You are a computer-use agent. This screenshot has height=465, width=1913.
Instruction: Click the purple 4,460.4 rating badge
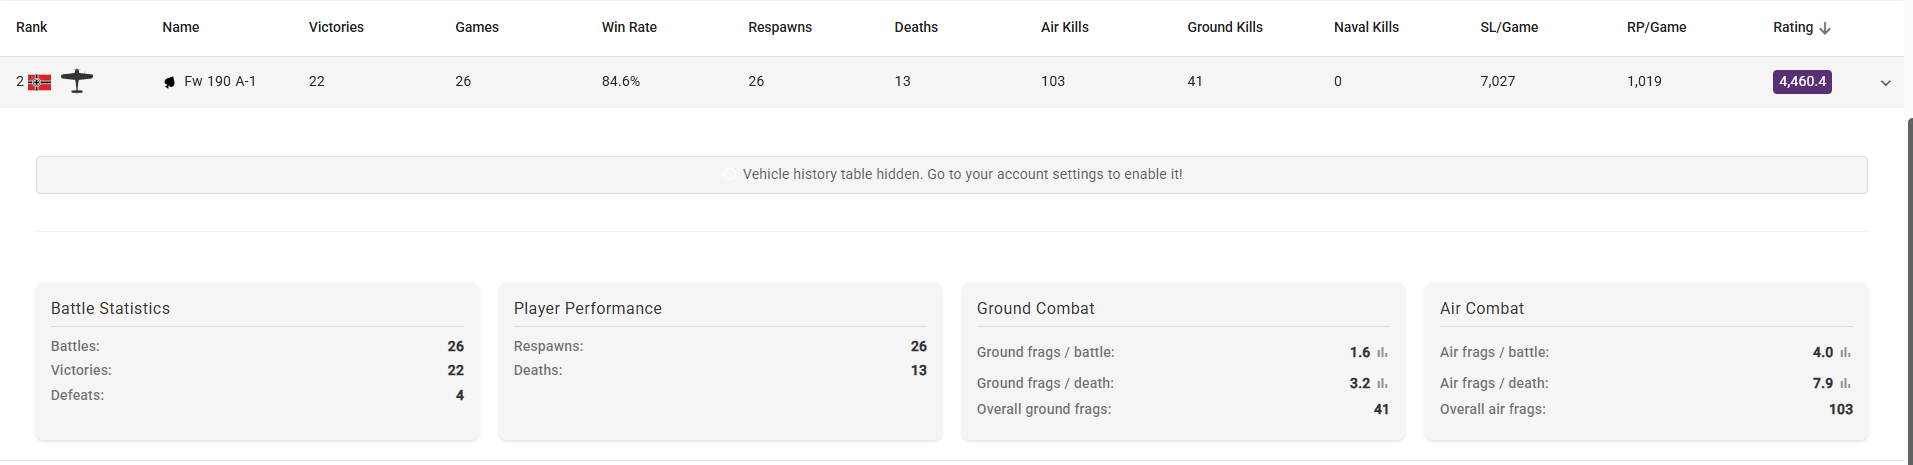click(1802, 82)
